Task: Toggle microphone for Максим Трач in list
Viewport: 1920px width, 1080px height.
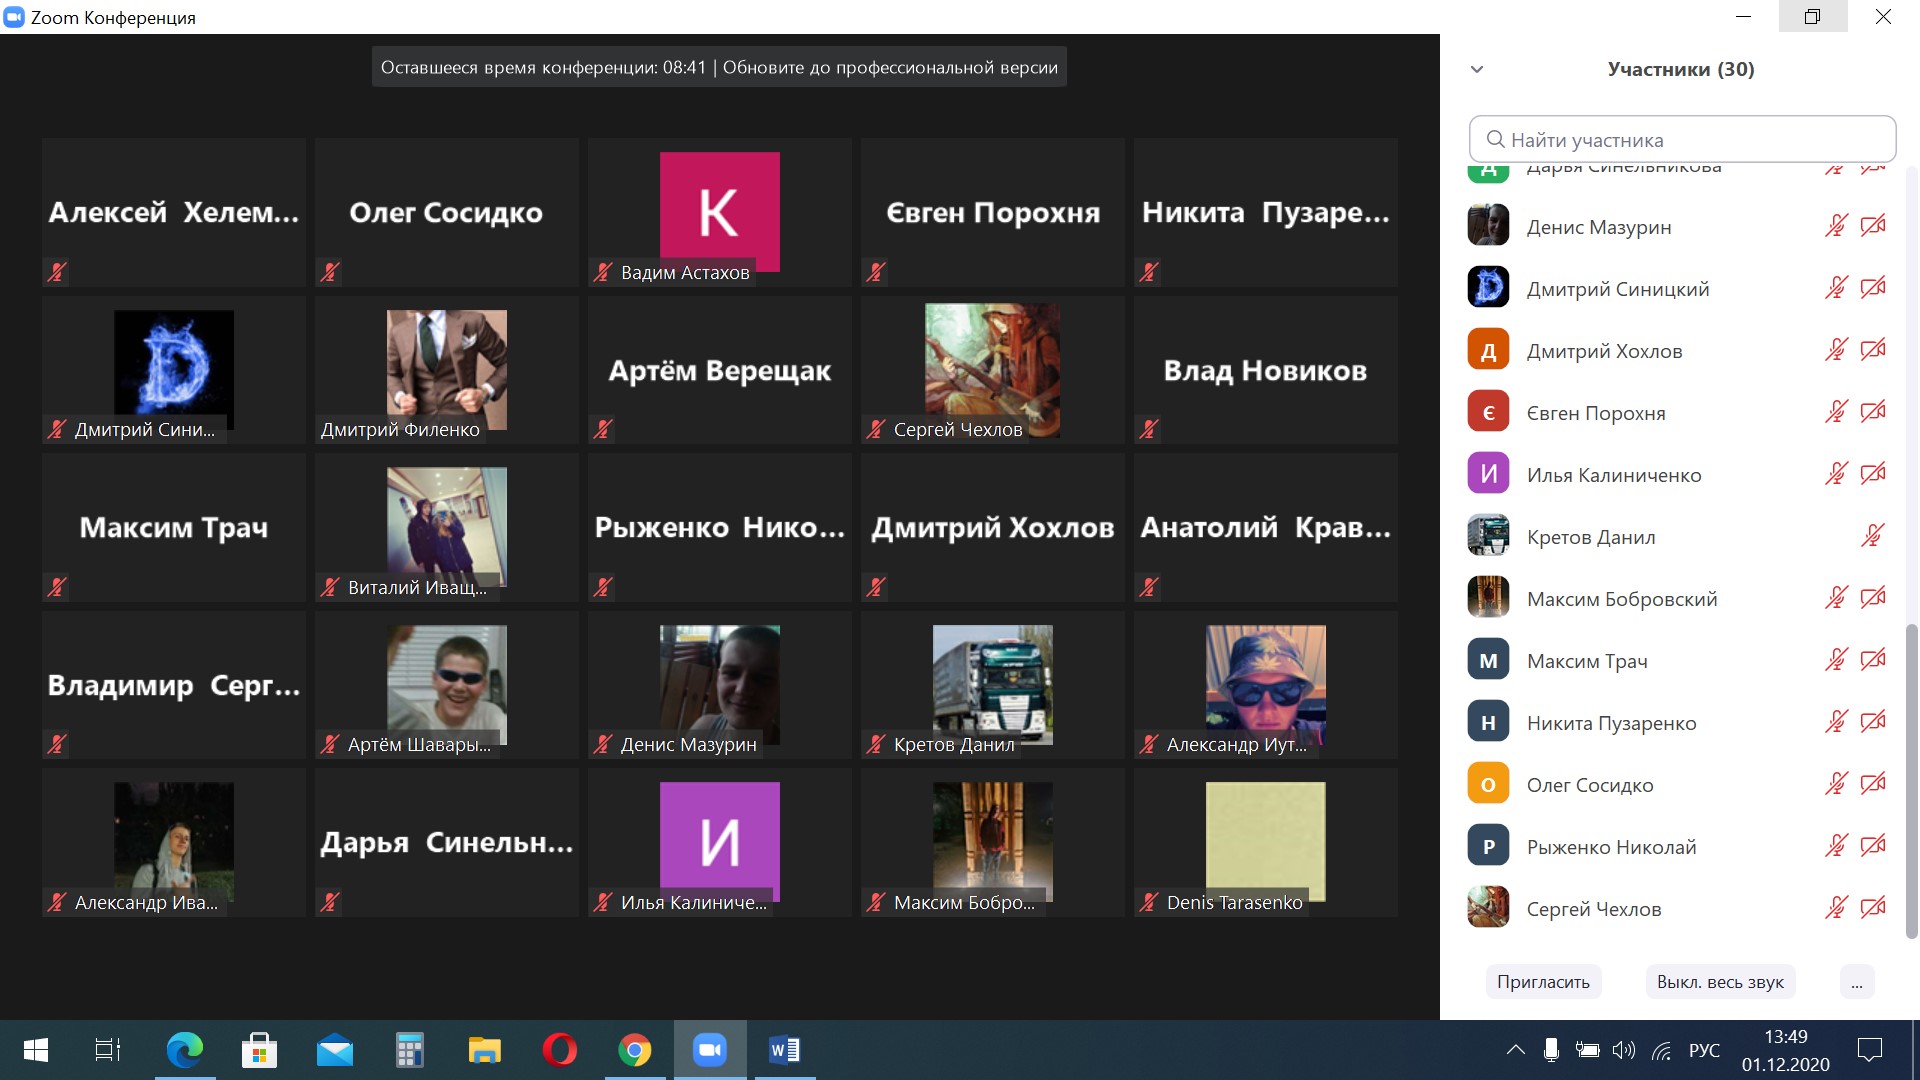Action: (x=1836, y=660)
